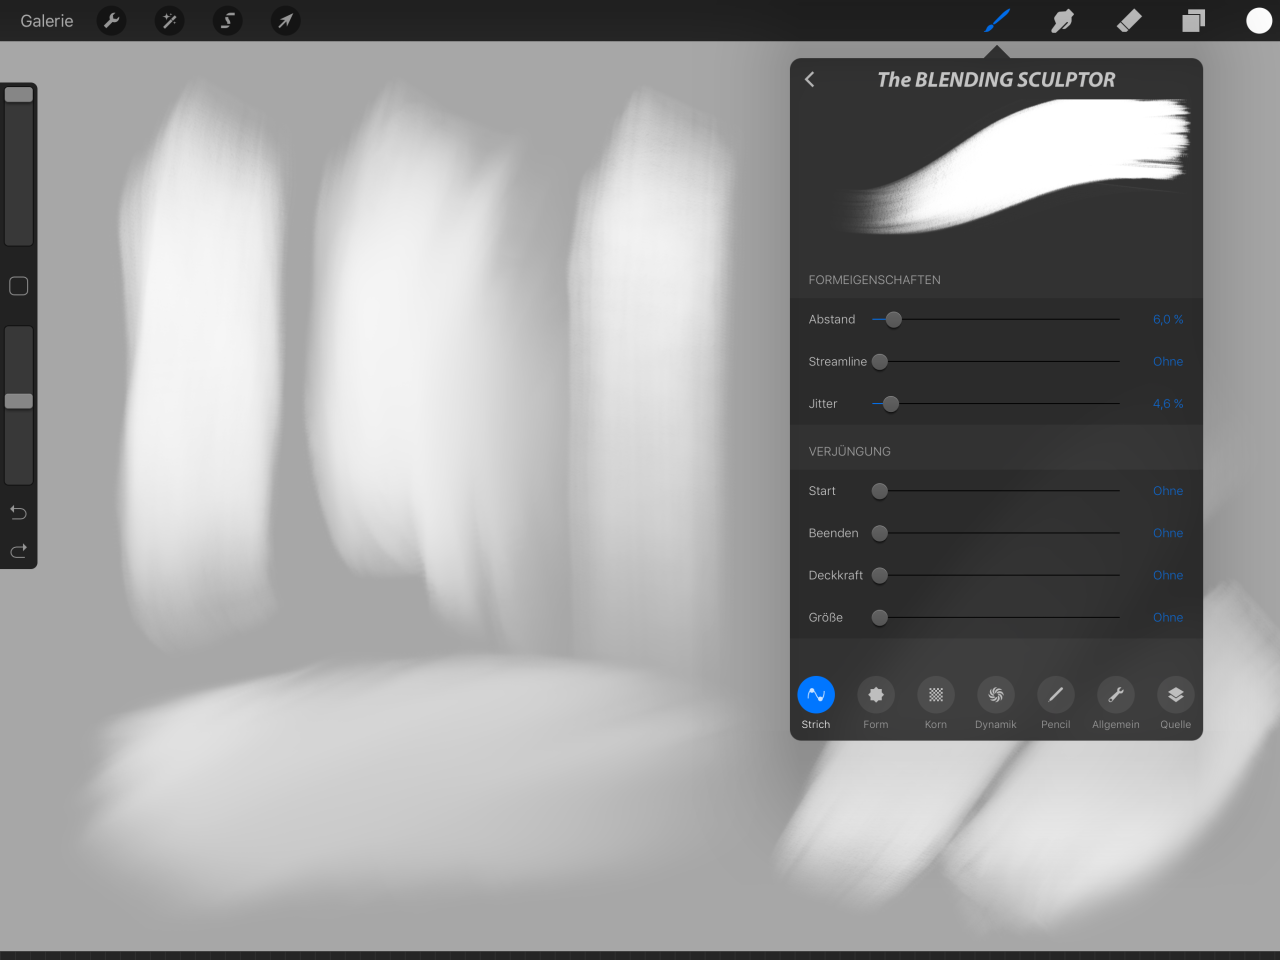1280x960 pixels.
Task: Undo the last stroke
Action: pyautogui.click(x=18, y=513)
